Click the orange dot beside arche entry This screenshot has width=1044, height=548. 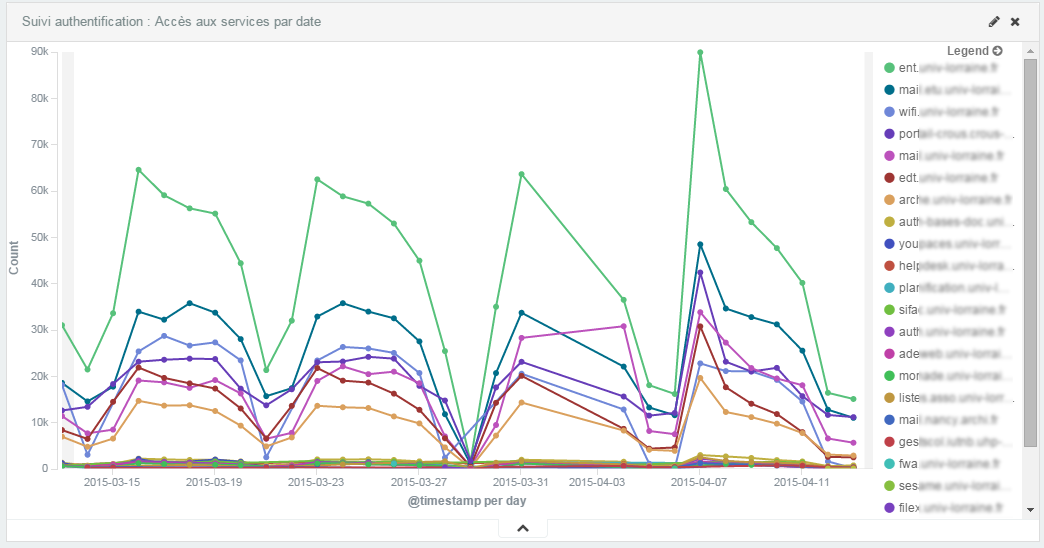(888, 200)
